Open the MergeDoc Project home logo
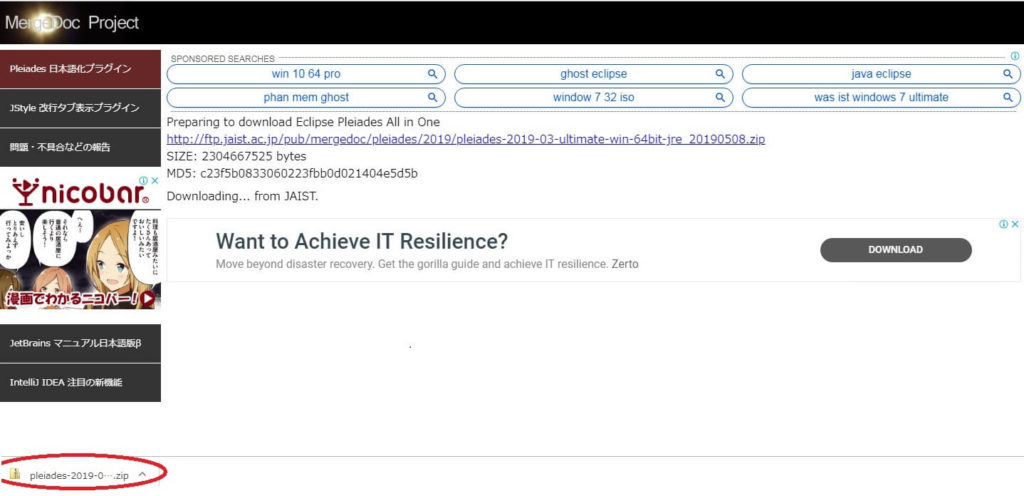This screenshot has height=496, width=1024. pos(72,23)
